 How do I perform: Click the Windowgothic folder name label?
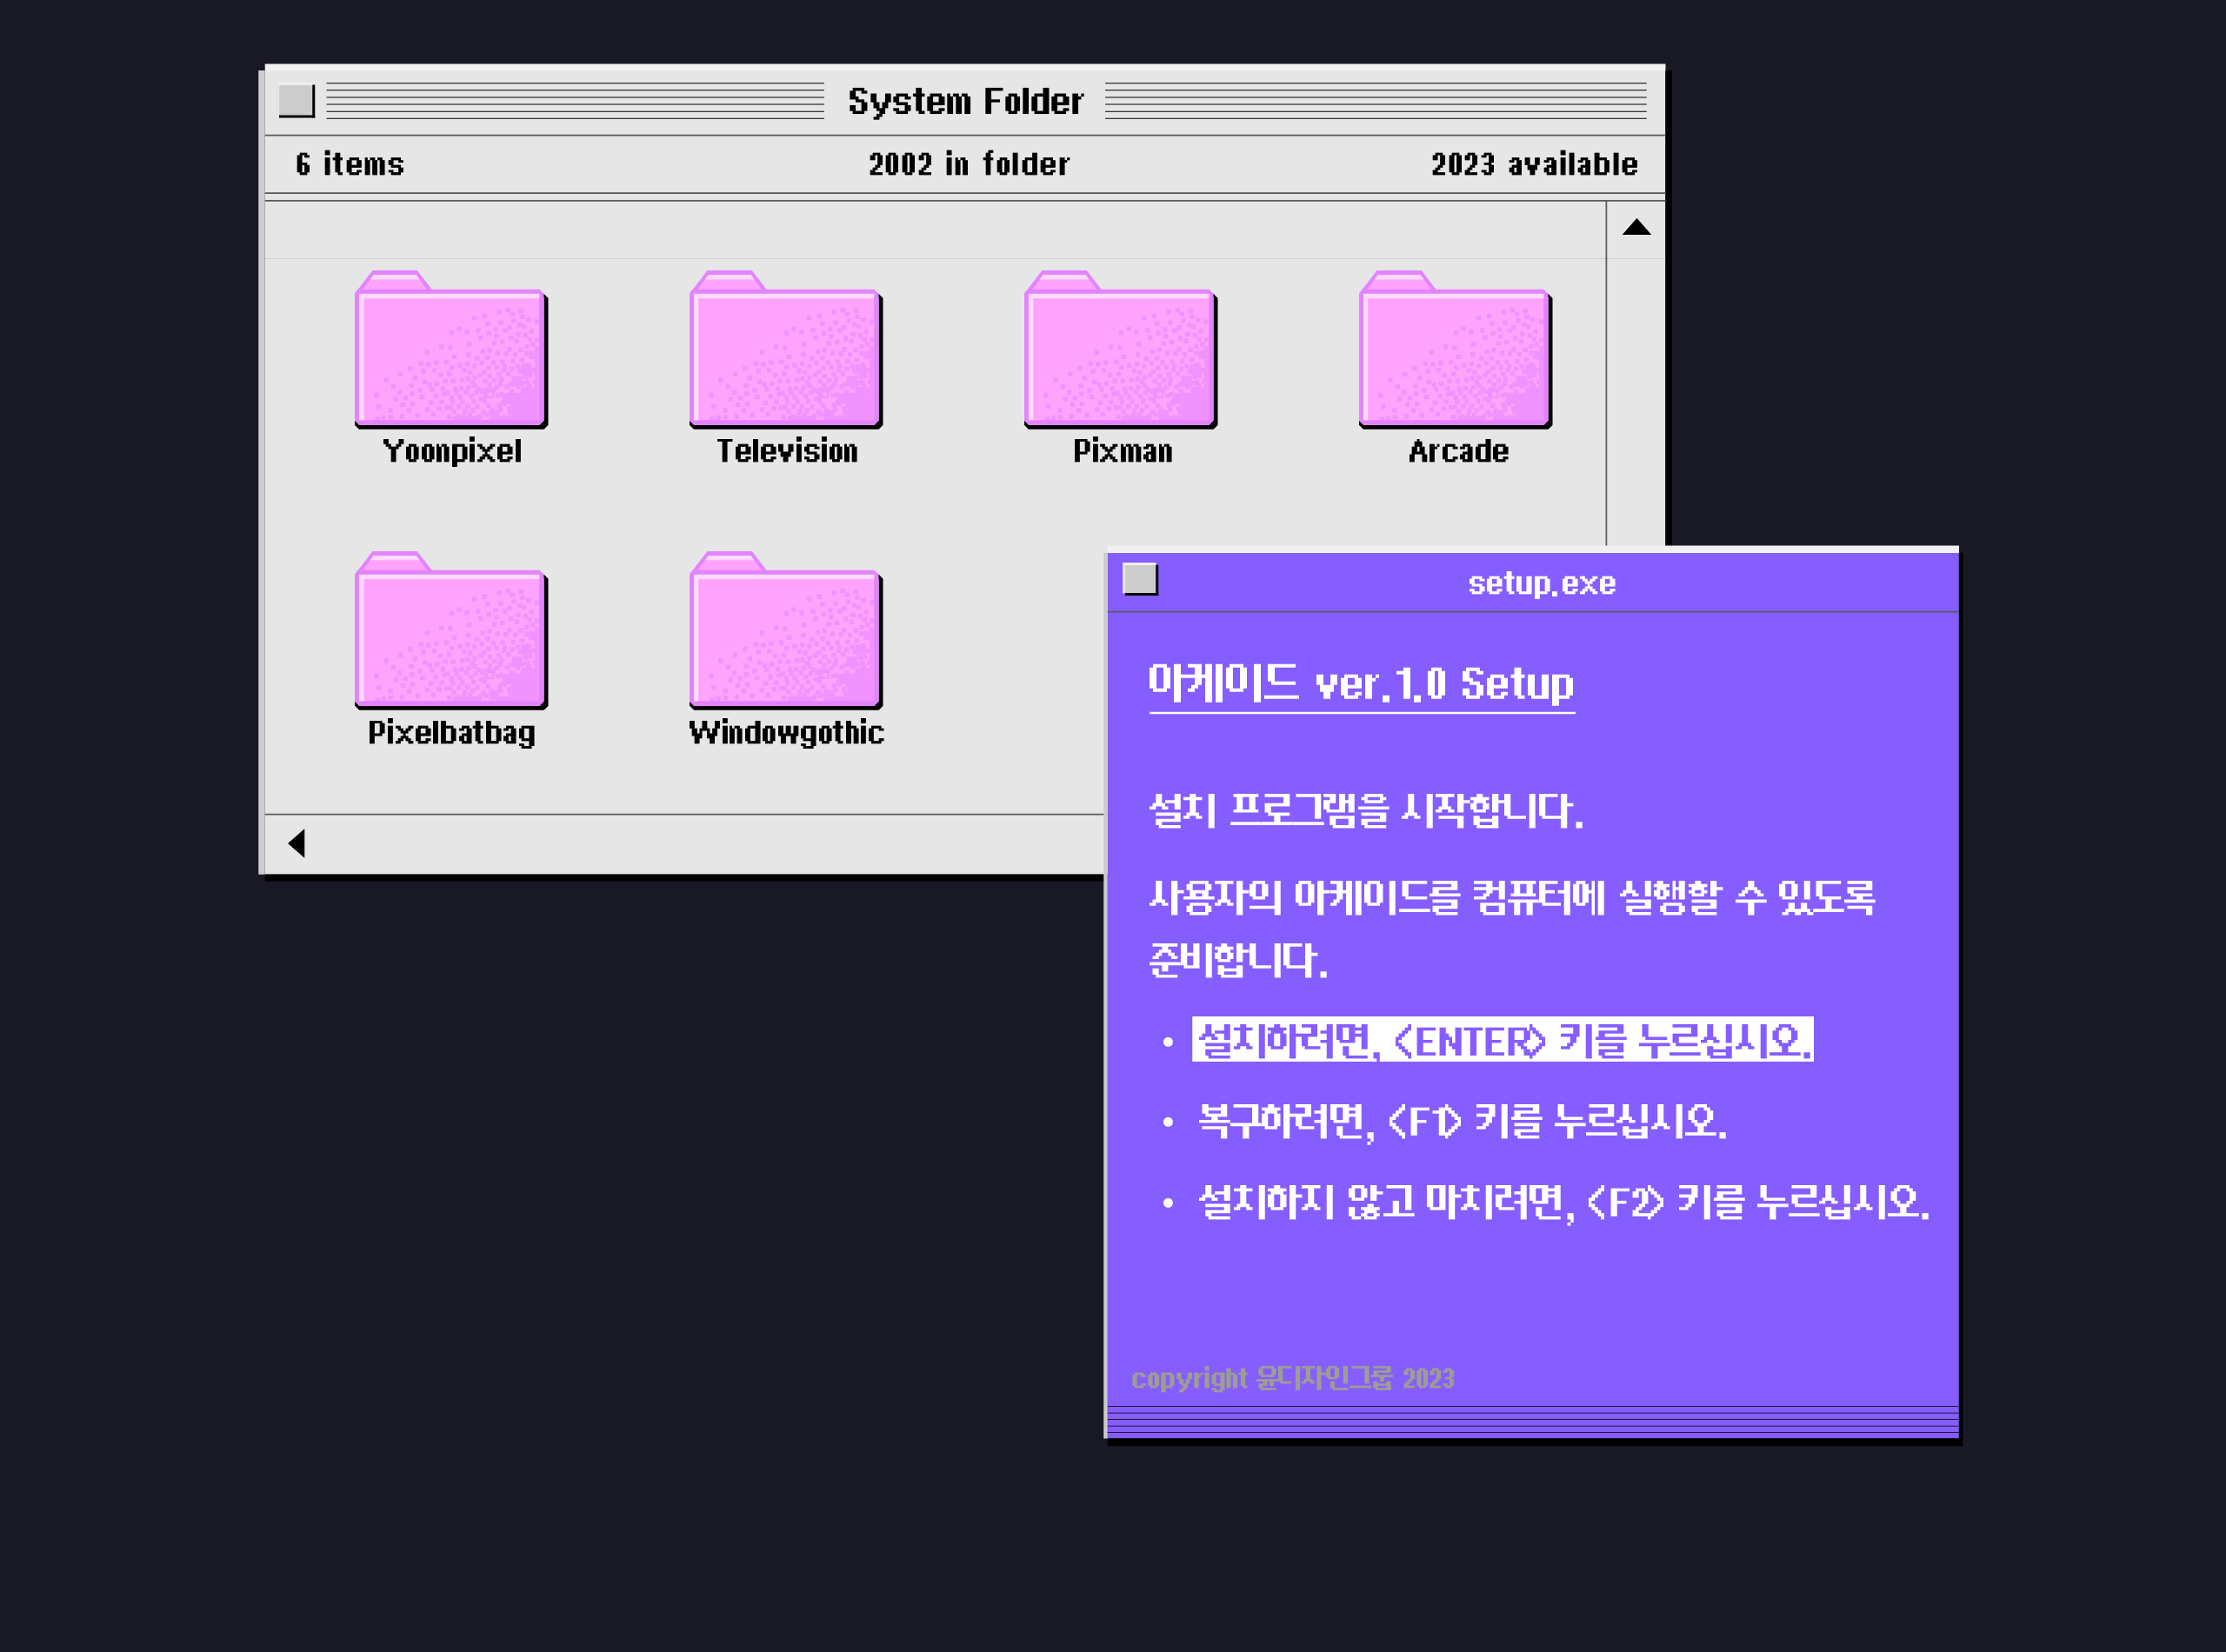pyautogui.click(x=786, y=732)
